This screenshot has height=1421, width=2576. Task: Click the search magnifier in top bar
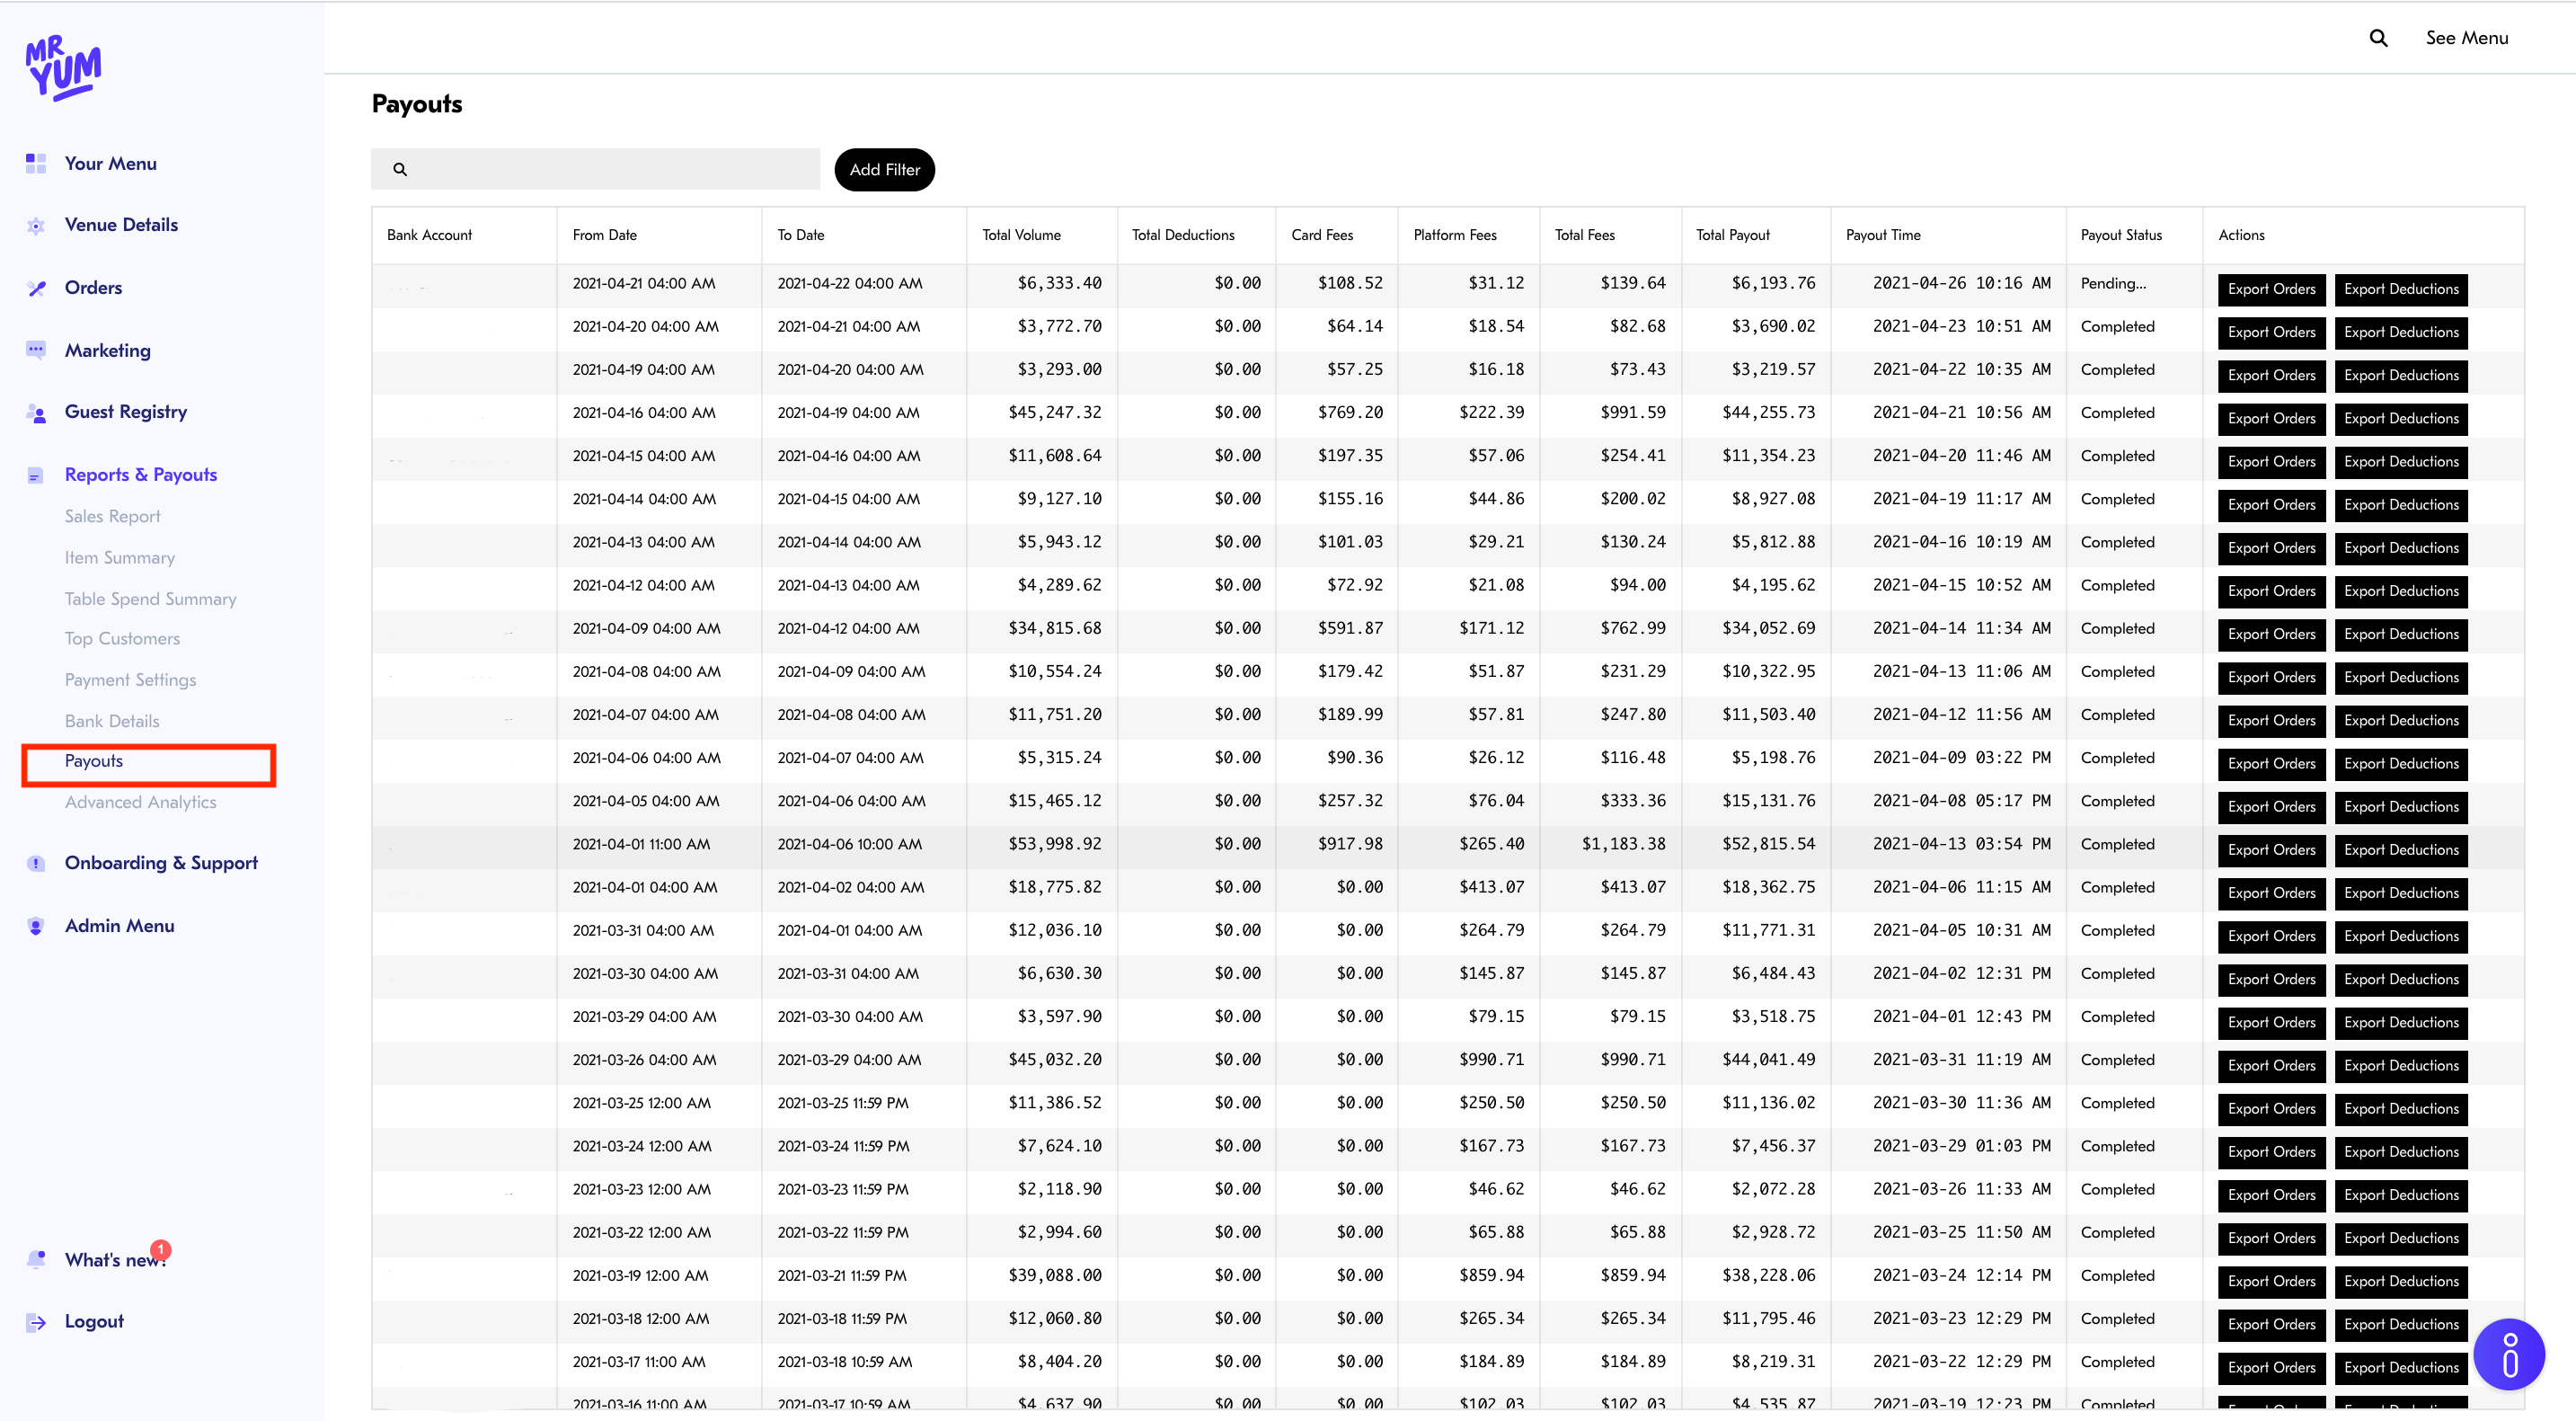[x=2378, y=38]
